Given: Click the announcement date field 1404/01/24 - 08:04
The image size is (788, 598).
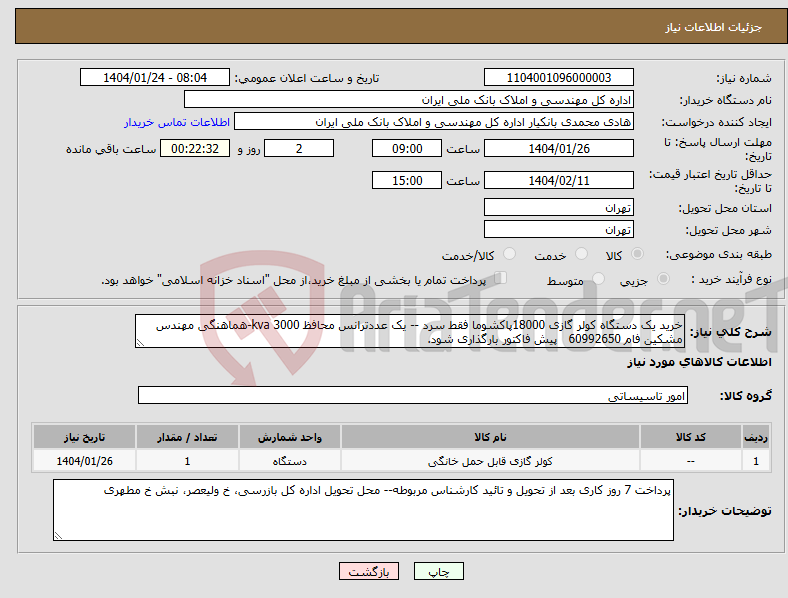Looking at the screenshot, I should pyautogui.click(x=155, y=77).
